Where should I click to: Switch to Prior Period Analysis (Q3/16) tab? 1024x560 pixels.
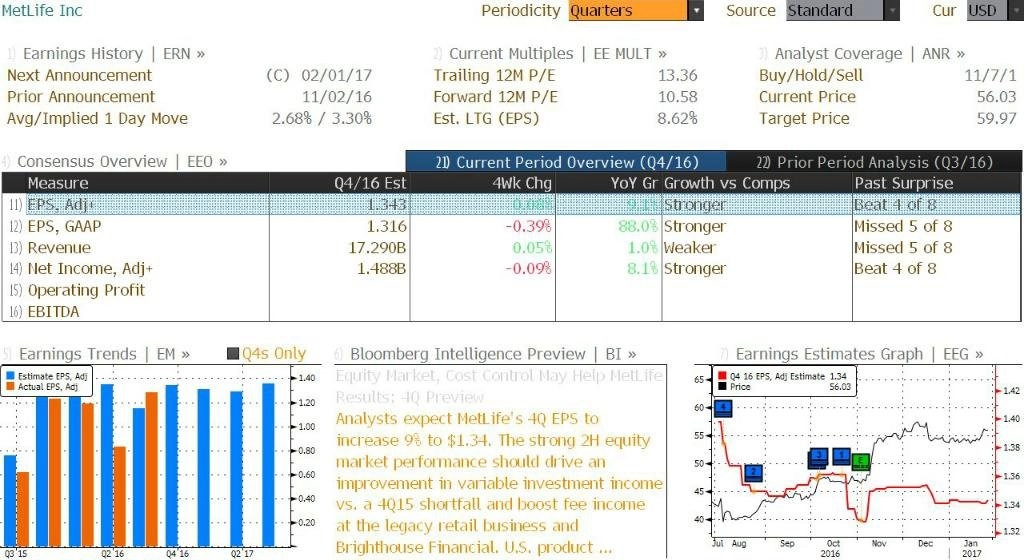[874, 162]
